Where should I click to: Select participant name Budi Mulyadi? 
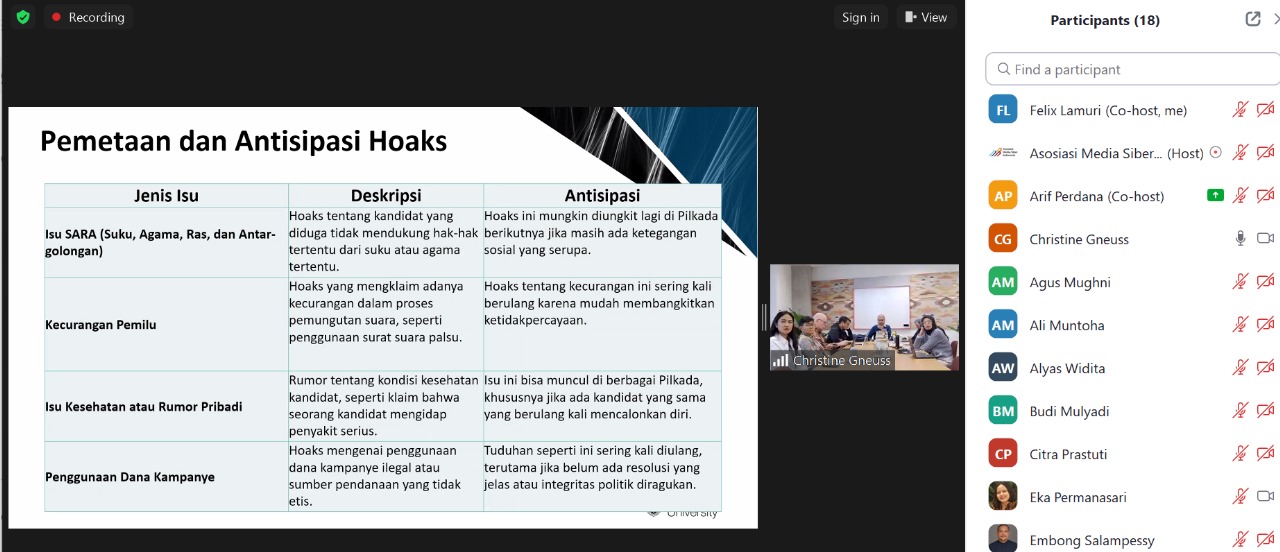[x=1069, y=411]
